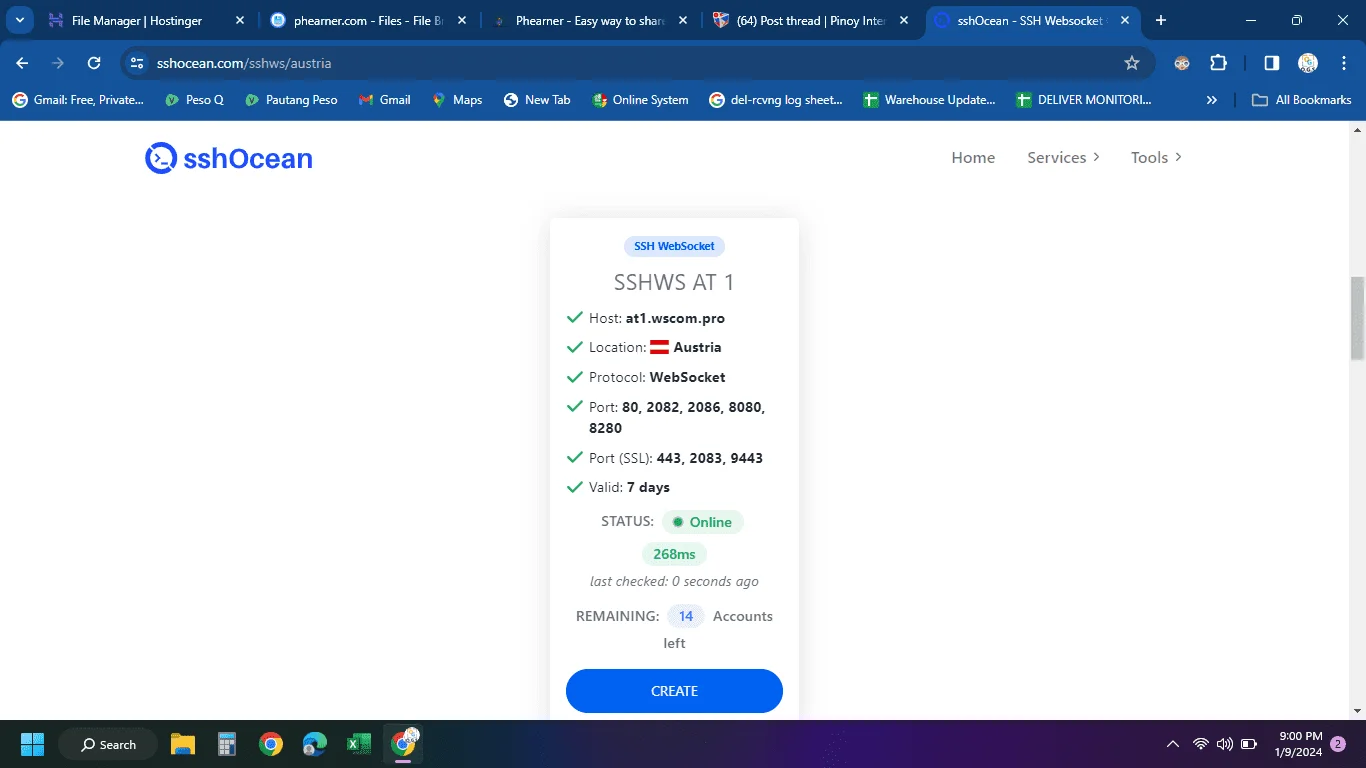Click the sshOcean logo
1366x768 pixels.
(x=229, y=158)
